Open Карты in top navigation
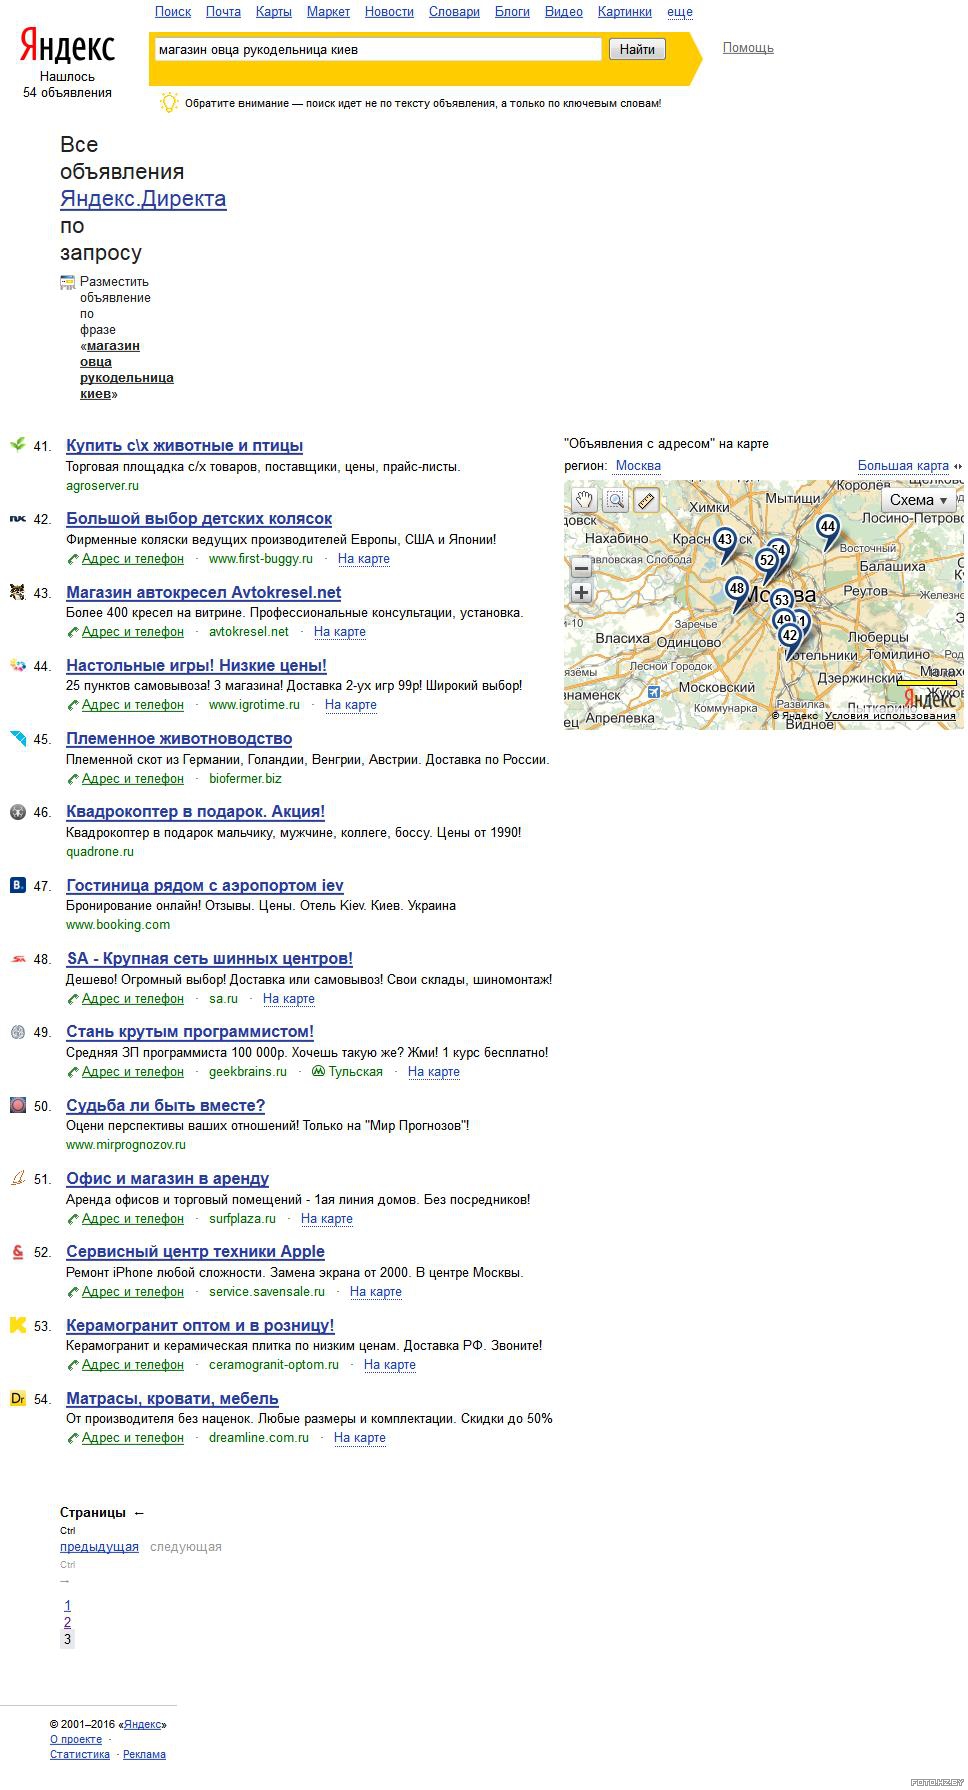 [274, 12]
